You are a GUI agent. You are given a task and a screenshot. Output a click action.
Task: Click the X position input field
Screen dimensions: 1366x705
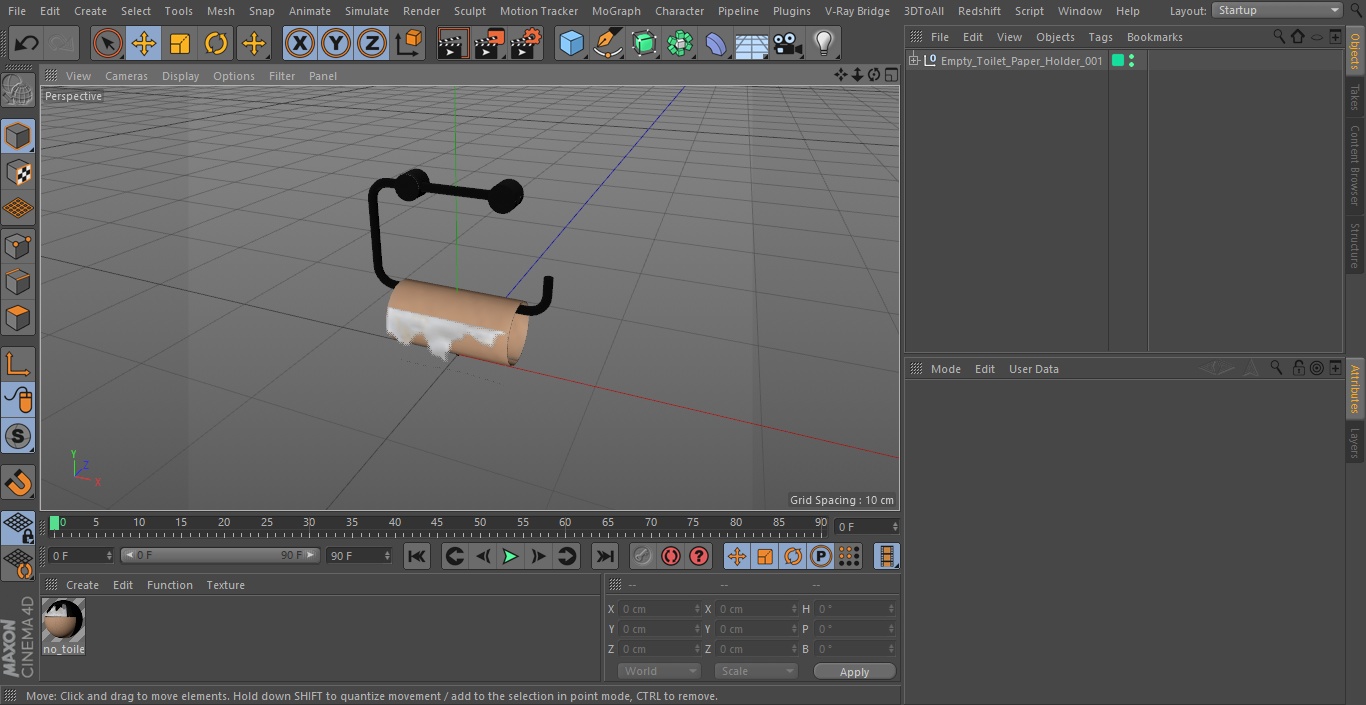(660, 609)
